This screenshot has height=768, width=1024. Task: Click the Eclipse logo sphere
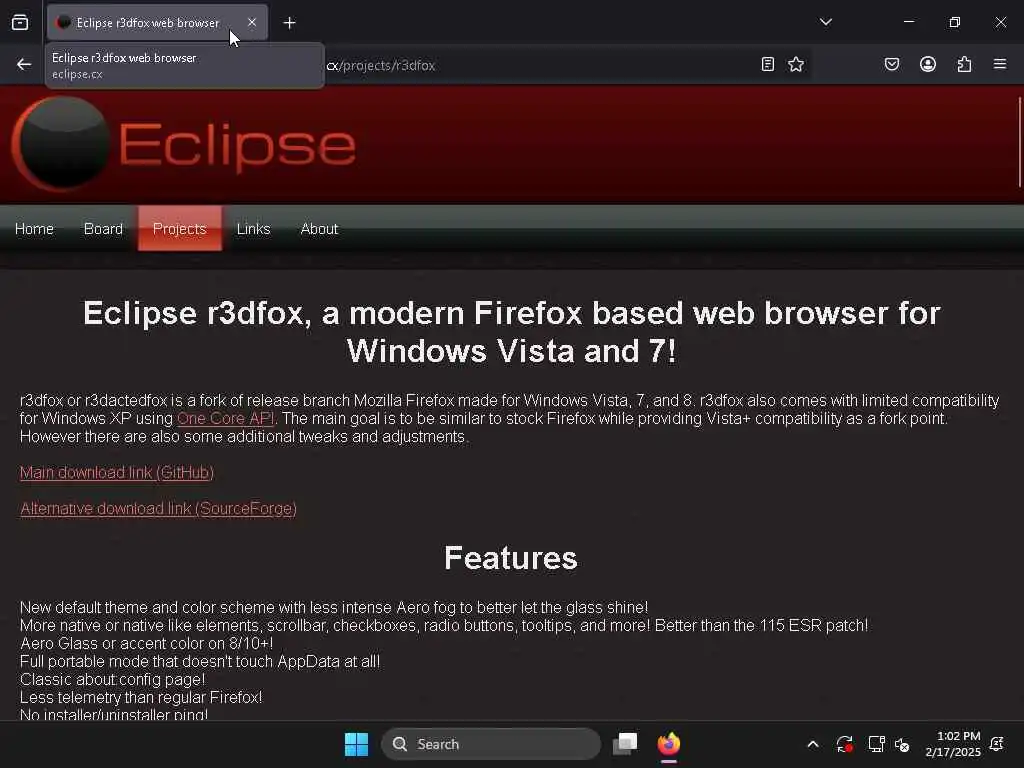pyautogui.click(x=61, y=144)
